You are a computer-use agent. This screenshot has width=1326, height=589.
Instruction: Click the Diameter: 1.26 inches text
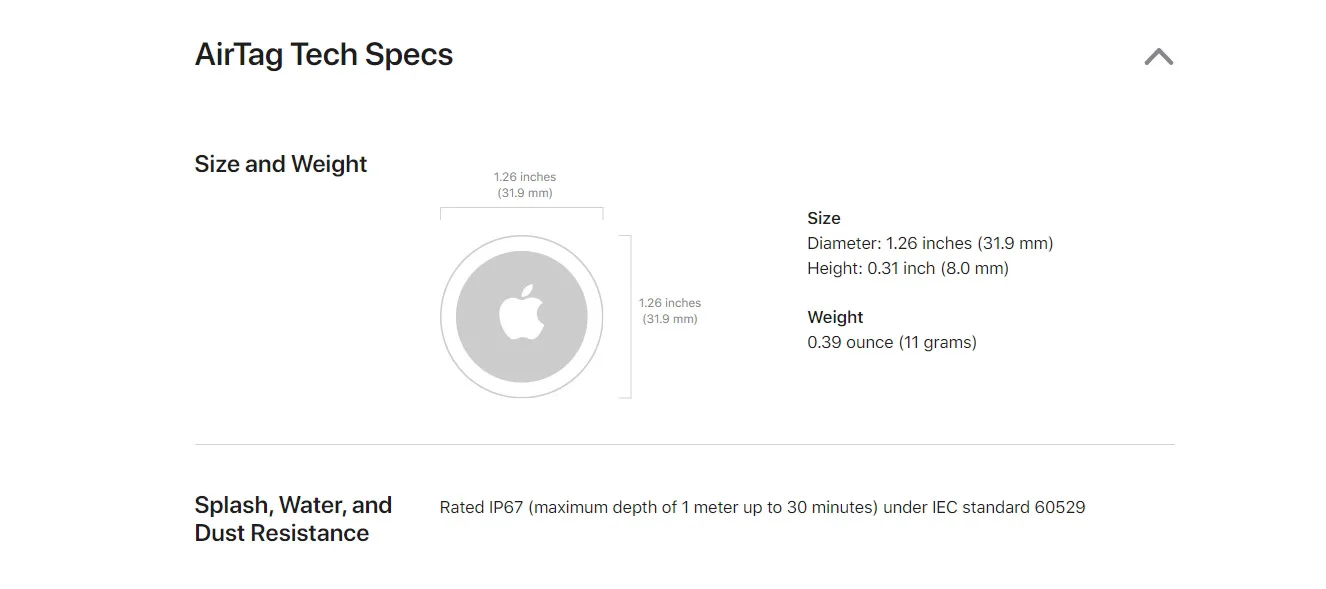click(930, 243)
